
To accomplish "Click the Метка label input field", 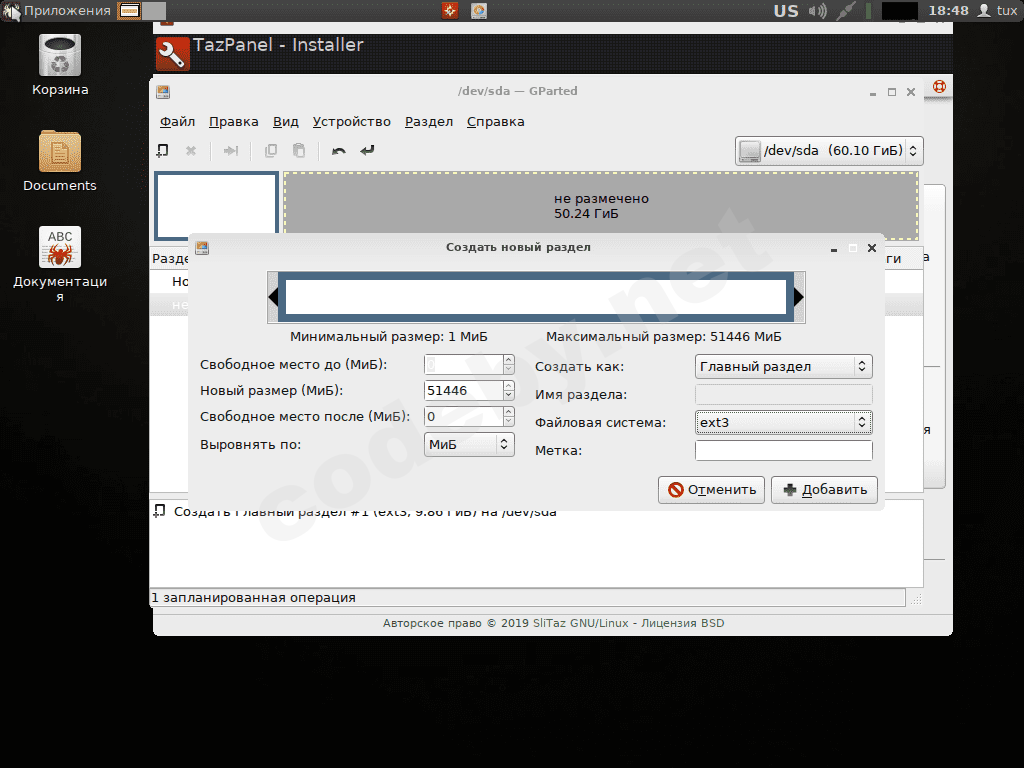I will pyautogui.click(x=784, y=451).
